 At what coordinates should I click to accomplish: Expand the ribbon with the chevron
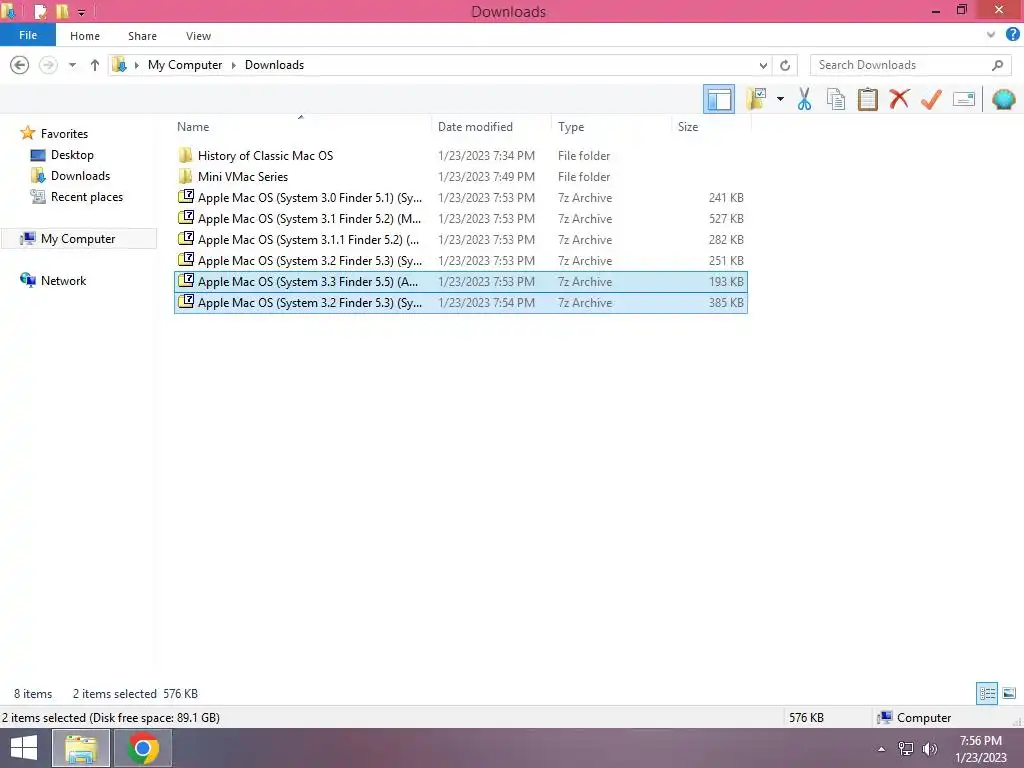pos(991,35)
